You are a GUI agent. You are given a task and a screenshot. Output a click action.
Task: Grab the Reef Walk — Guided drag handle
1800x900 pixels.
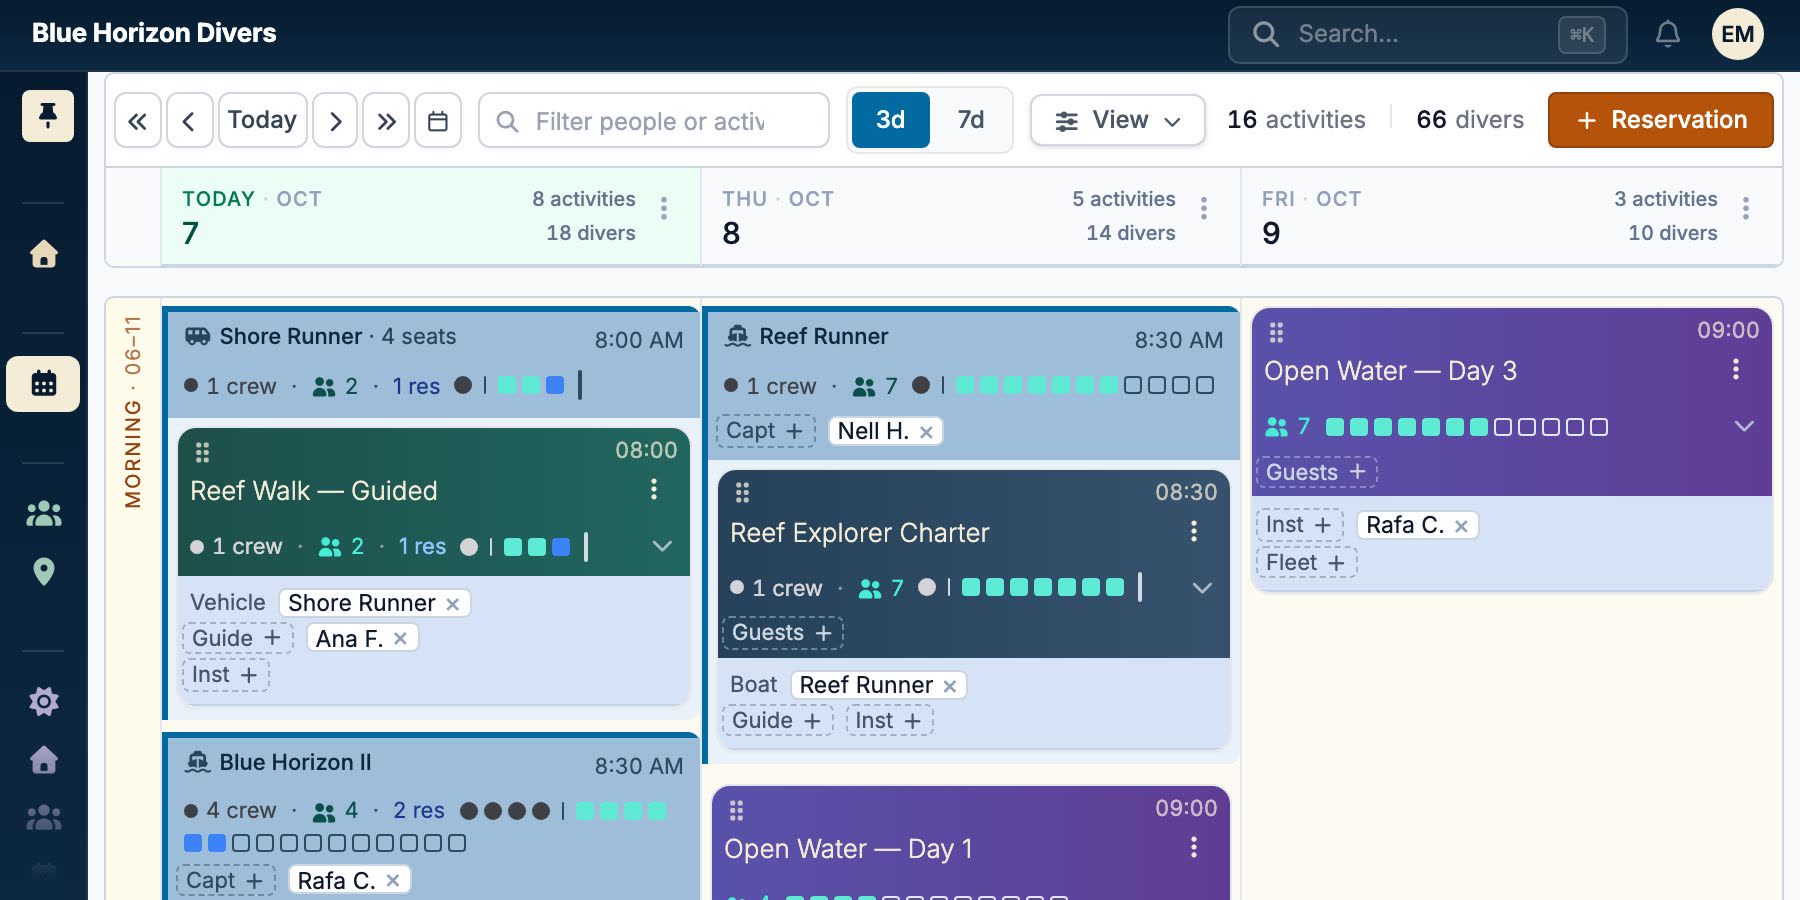coord(202,452)
